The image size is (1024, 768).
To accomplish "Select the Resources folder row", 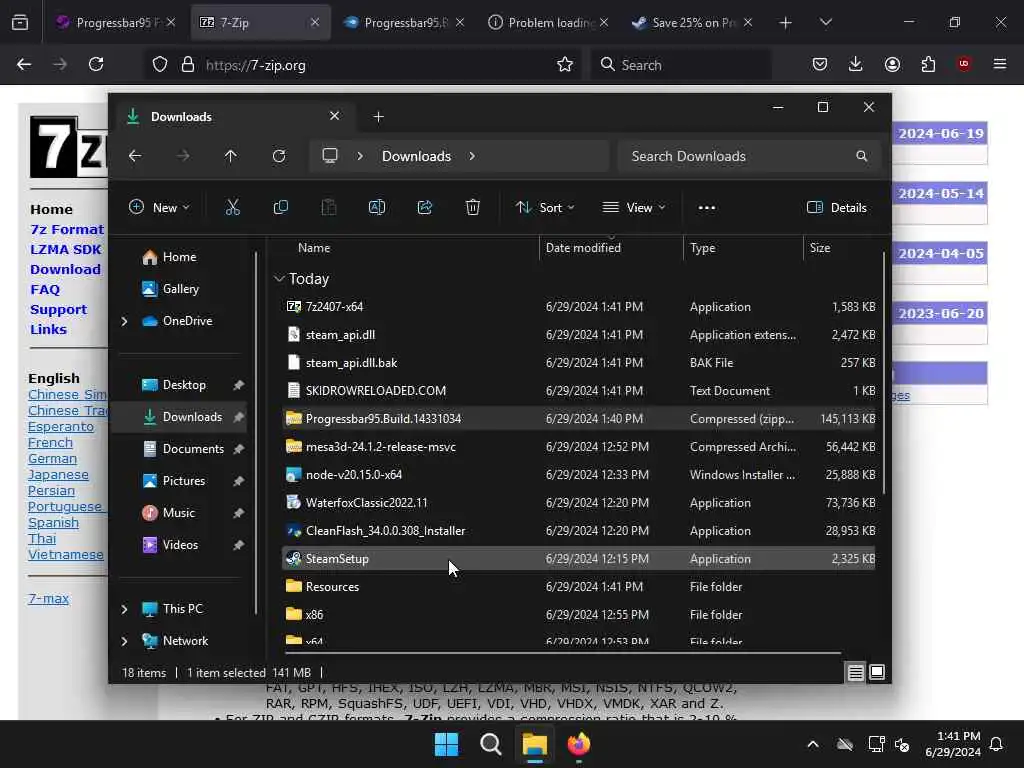I will [x=579, y=586].
